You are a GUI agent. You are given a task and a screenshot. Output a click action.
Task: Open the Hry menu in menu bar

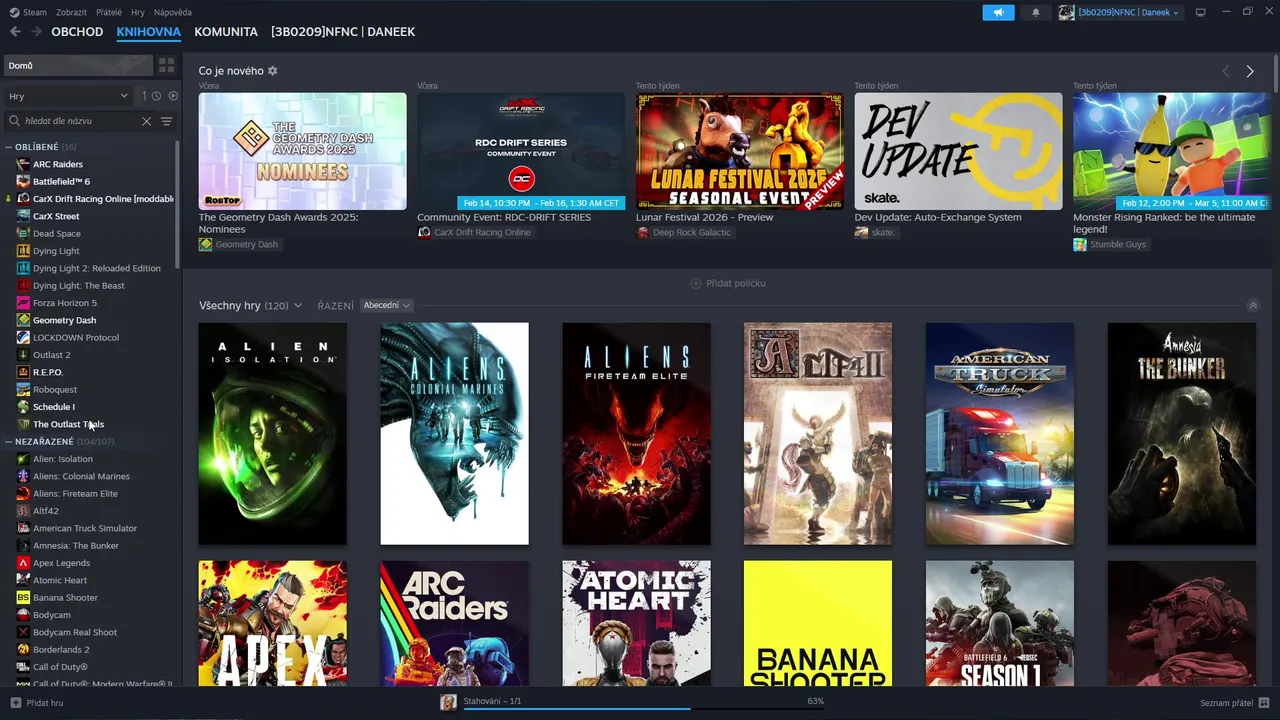pos(138,12)
